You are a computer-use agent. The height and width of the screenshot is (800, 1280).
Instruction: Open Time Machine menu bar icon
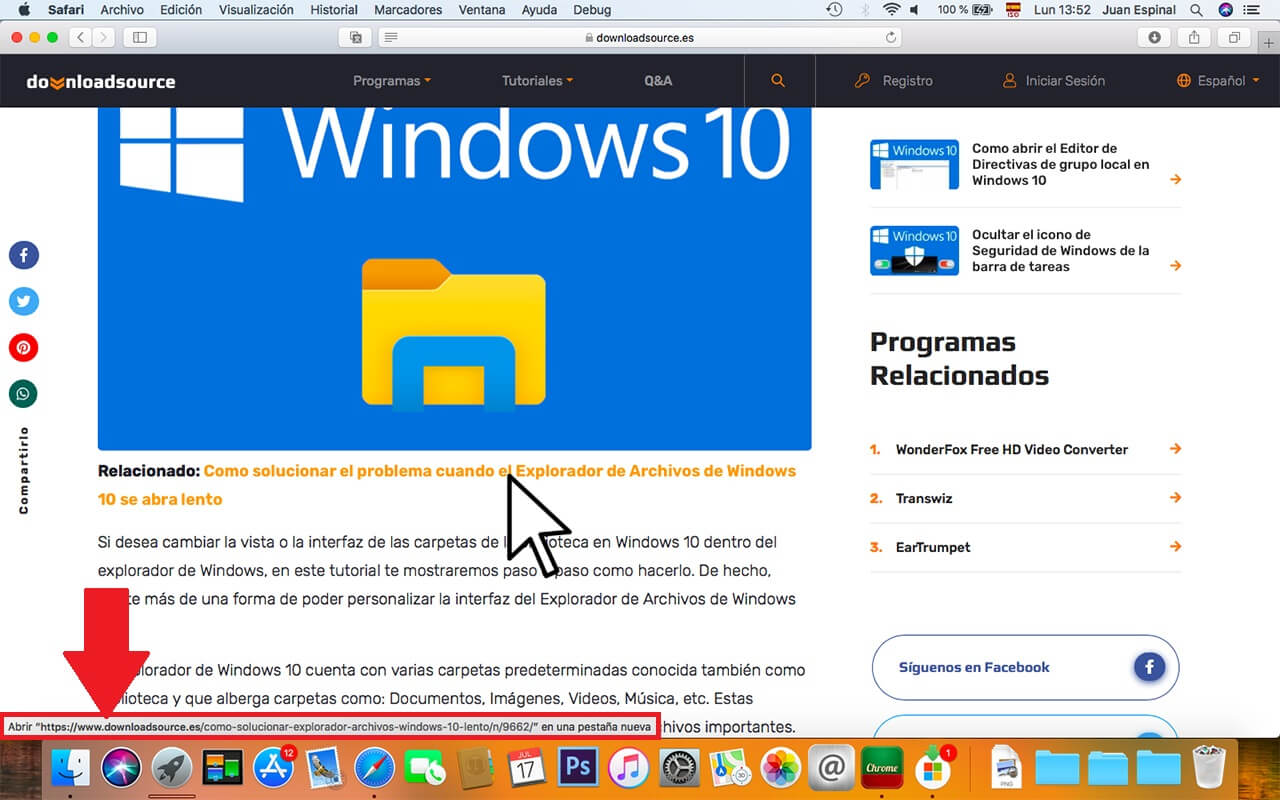pos(834,10)
